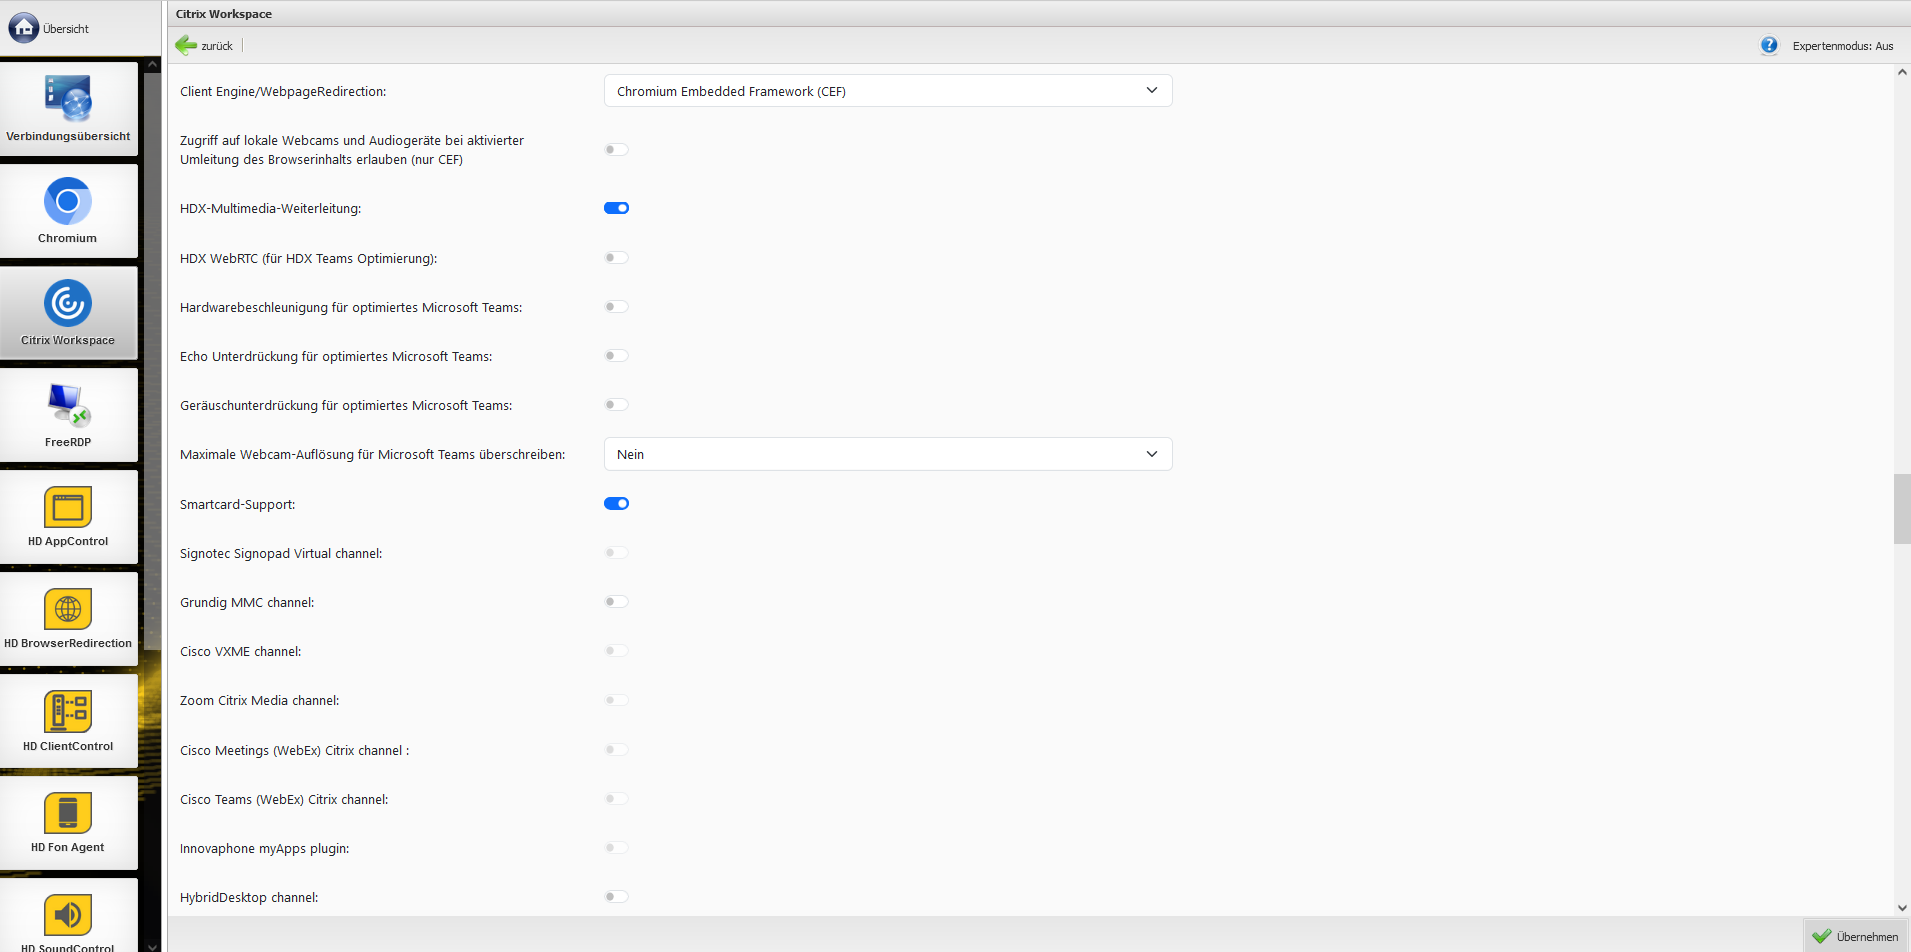Viewport: 1911px width, 952px height.
Task: Open HD SoundControl in the sidebar
Action: (x=68, y=916)
